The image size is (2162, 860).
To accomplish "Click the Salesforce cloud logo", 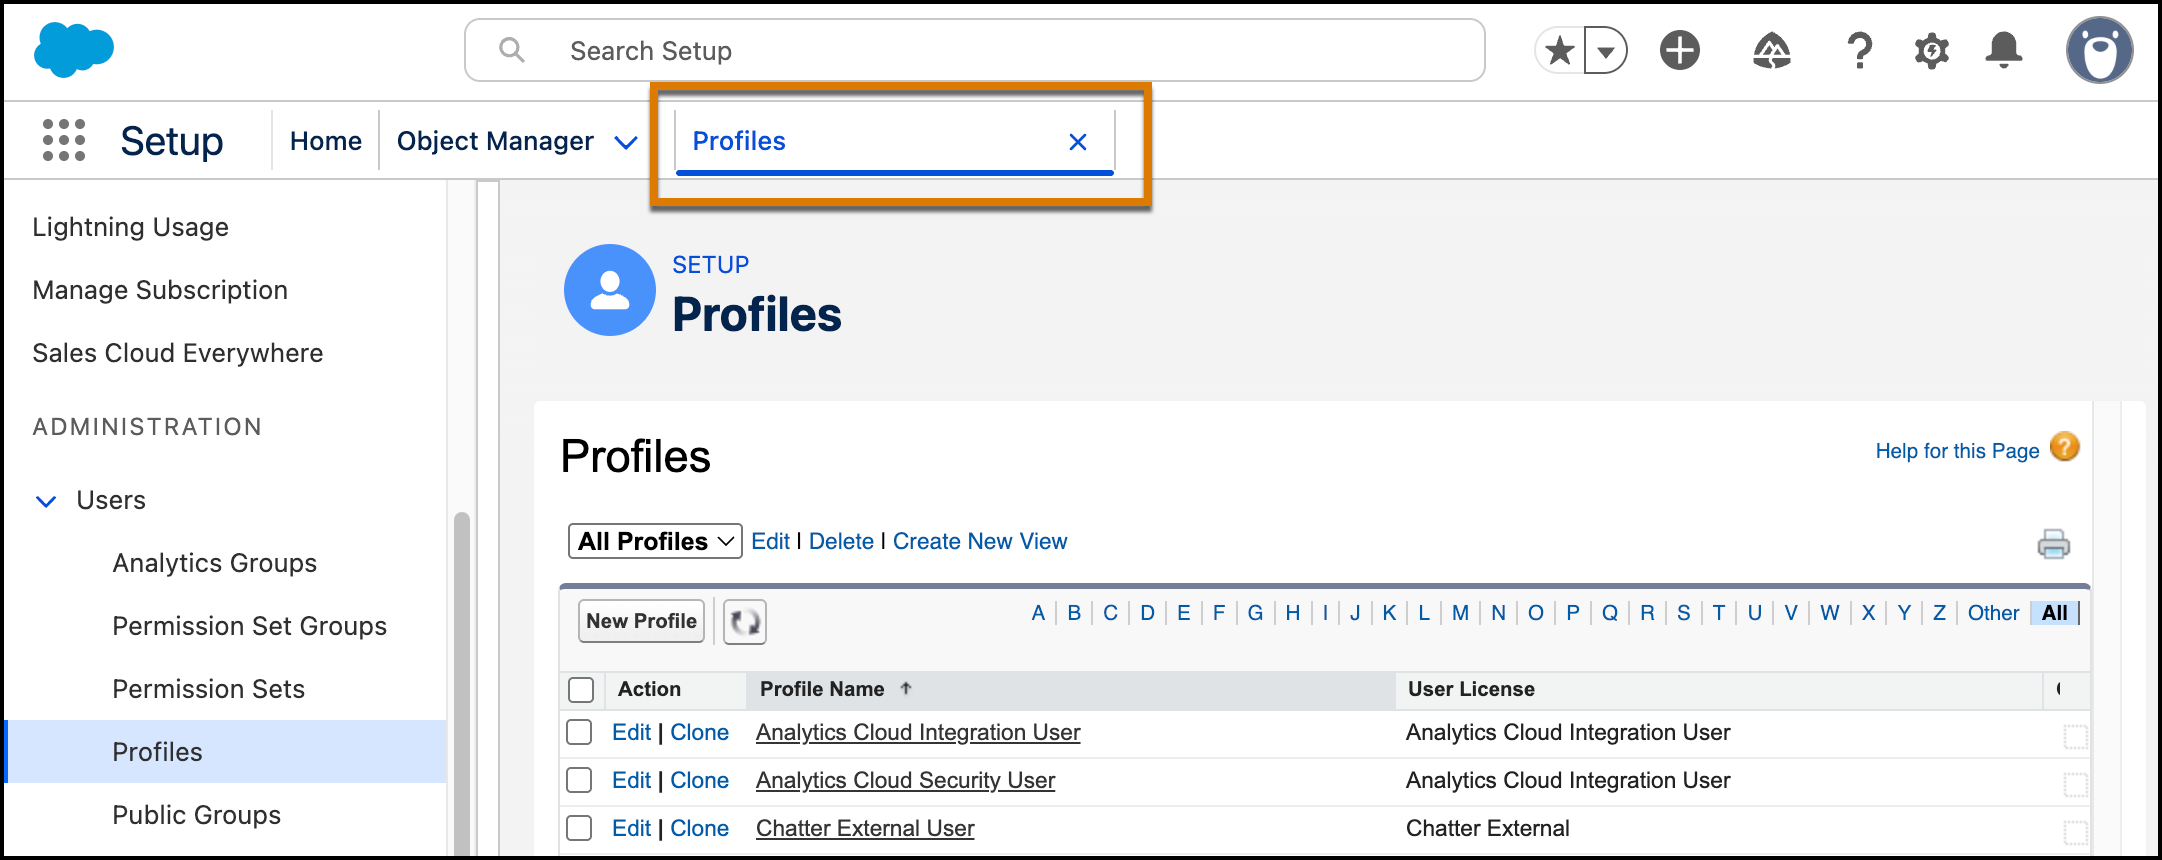I will (74, 49).
